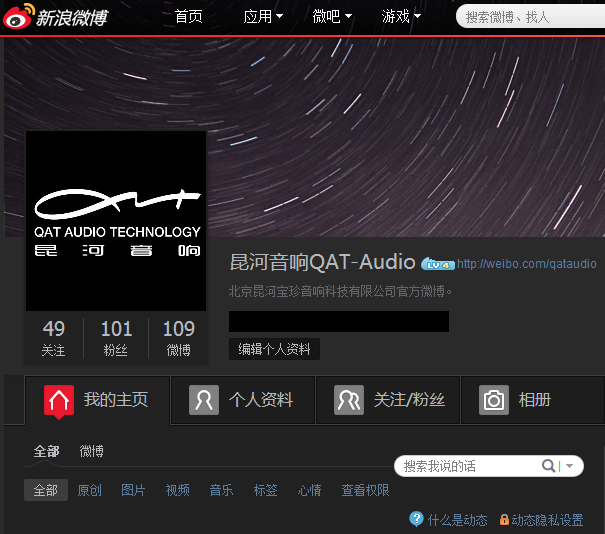This screenshot has height=534, width=605.
Task: Click the orange lock privacy icon
Action: (504, 520)
